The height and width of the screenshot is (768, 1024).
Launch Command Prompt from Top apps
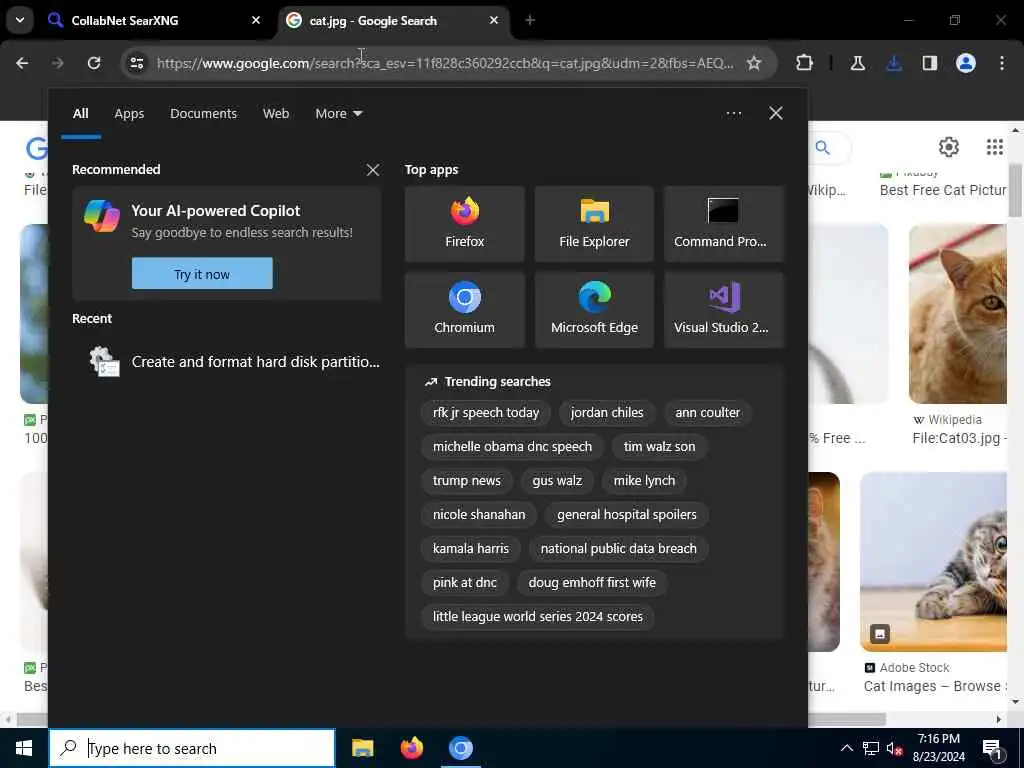click(723, 224)
